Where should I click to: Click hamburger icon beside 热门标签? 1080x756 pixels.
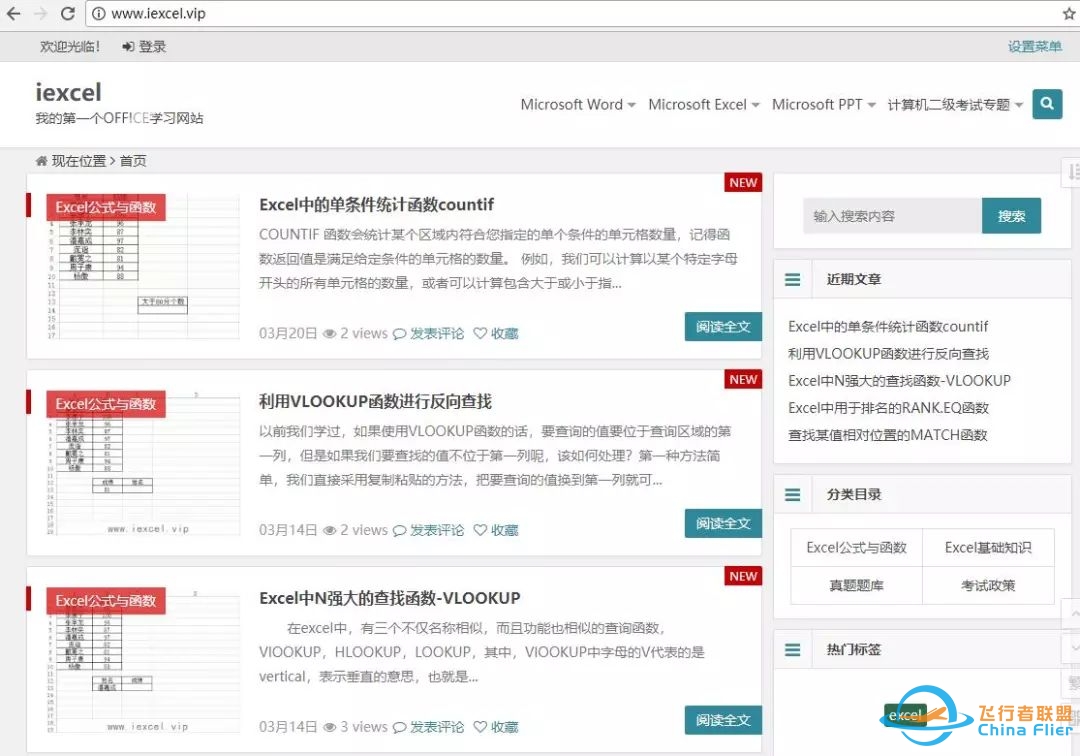(793, 650)
